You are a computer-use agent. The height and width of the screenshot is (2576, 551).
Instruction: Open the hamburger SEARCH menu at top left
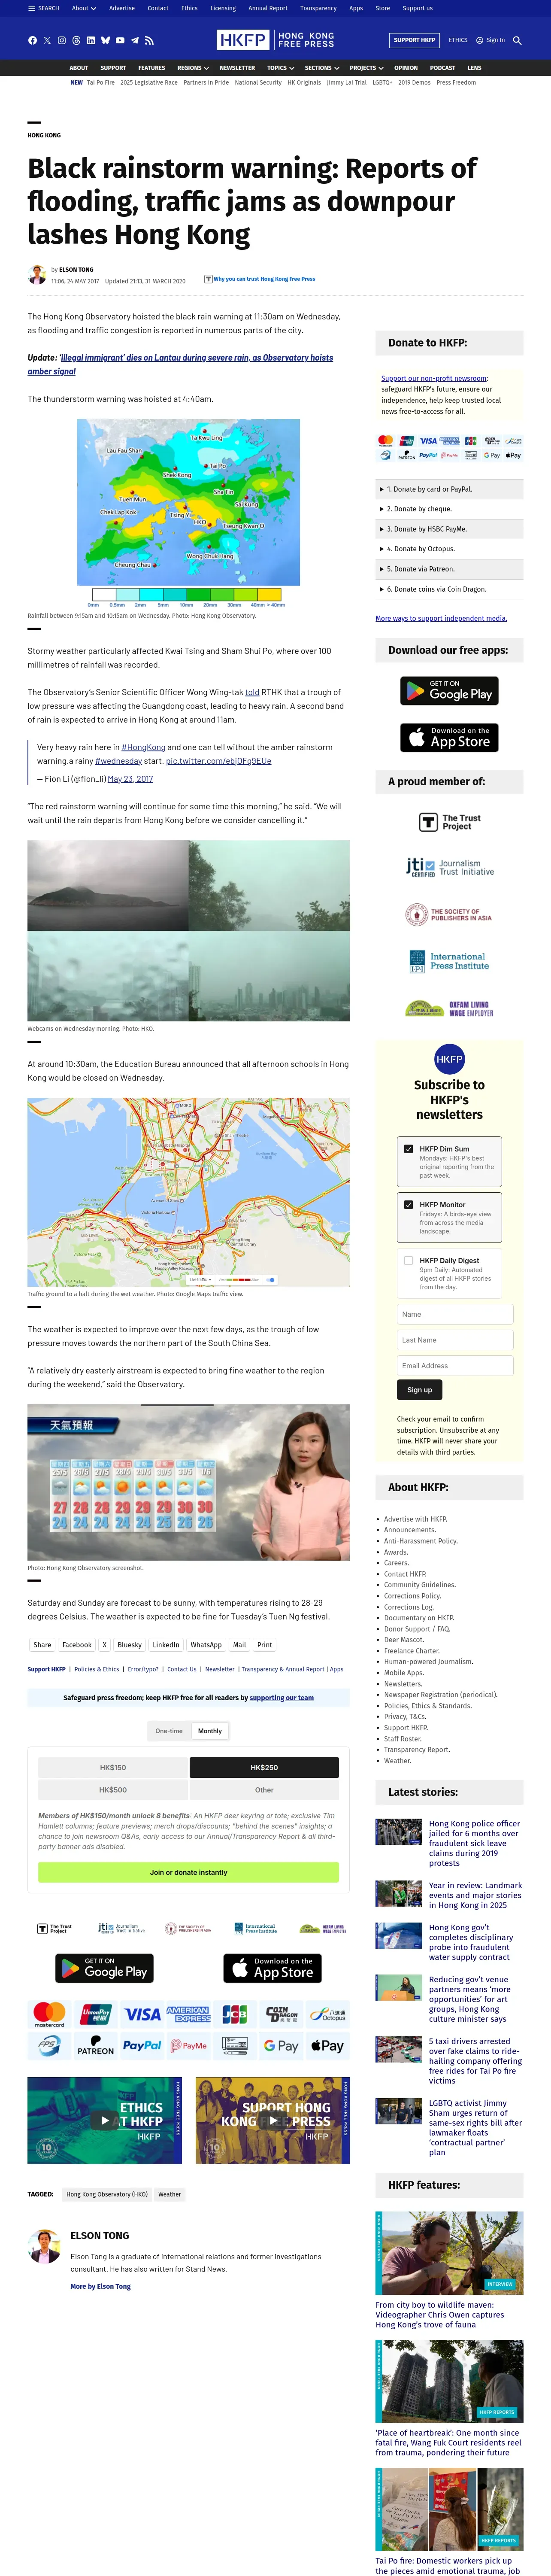[44, 8]
